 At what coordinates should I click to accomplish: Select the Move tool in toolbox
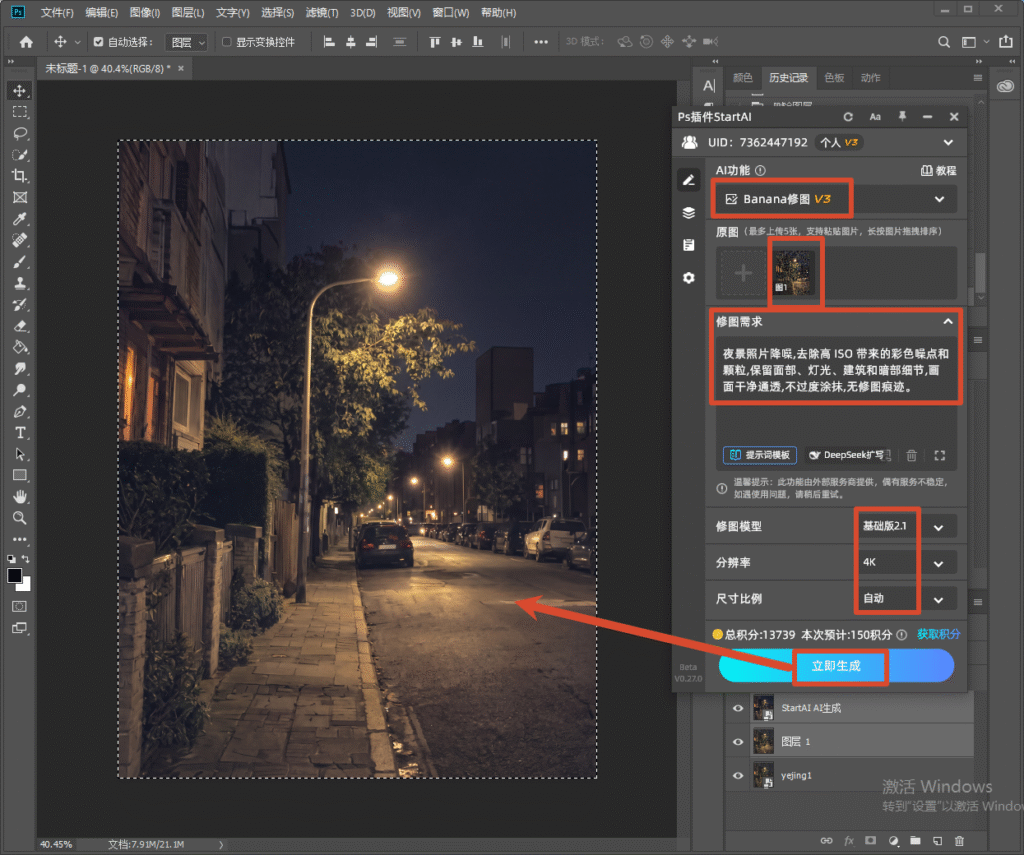coord(20,90)
